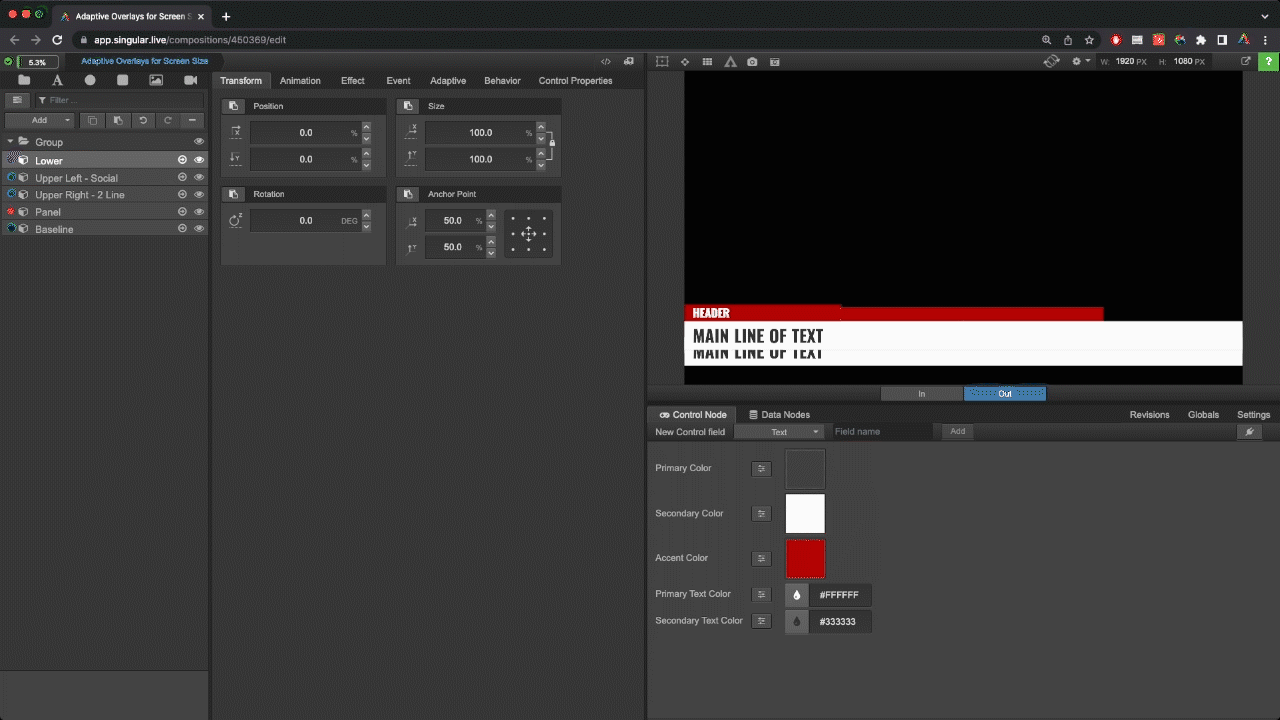Open the Data Nodes tab
Screen dimensions: 1280x720
(779, 414)
